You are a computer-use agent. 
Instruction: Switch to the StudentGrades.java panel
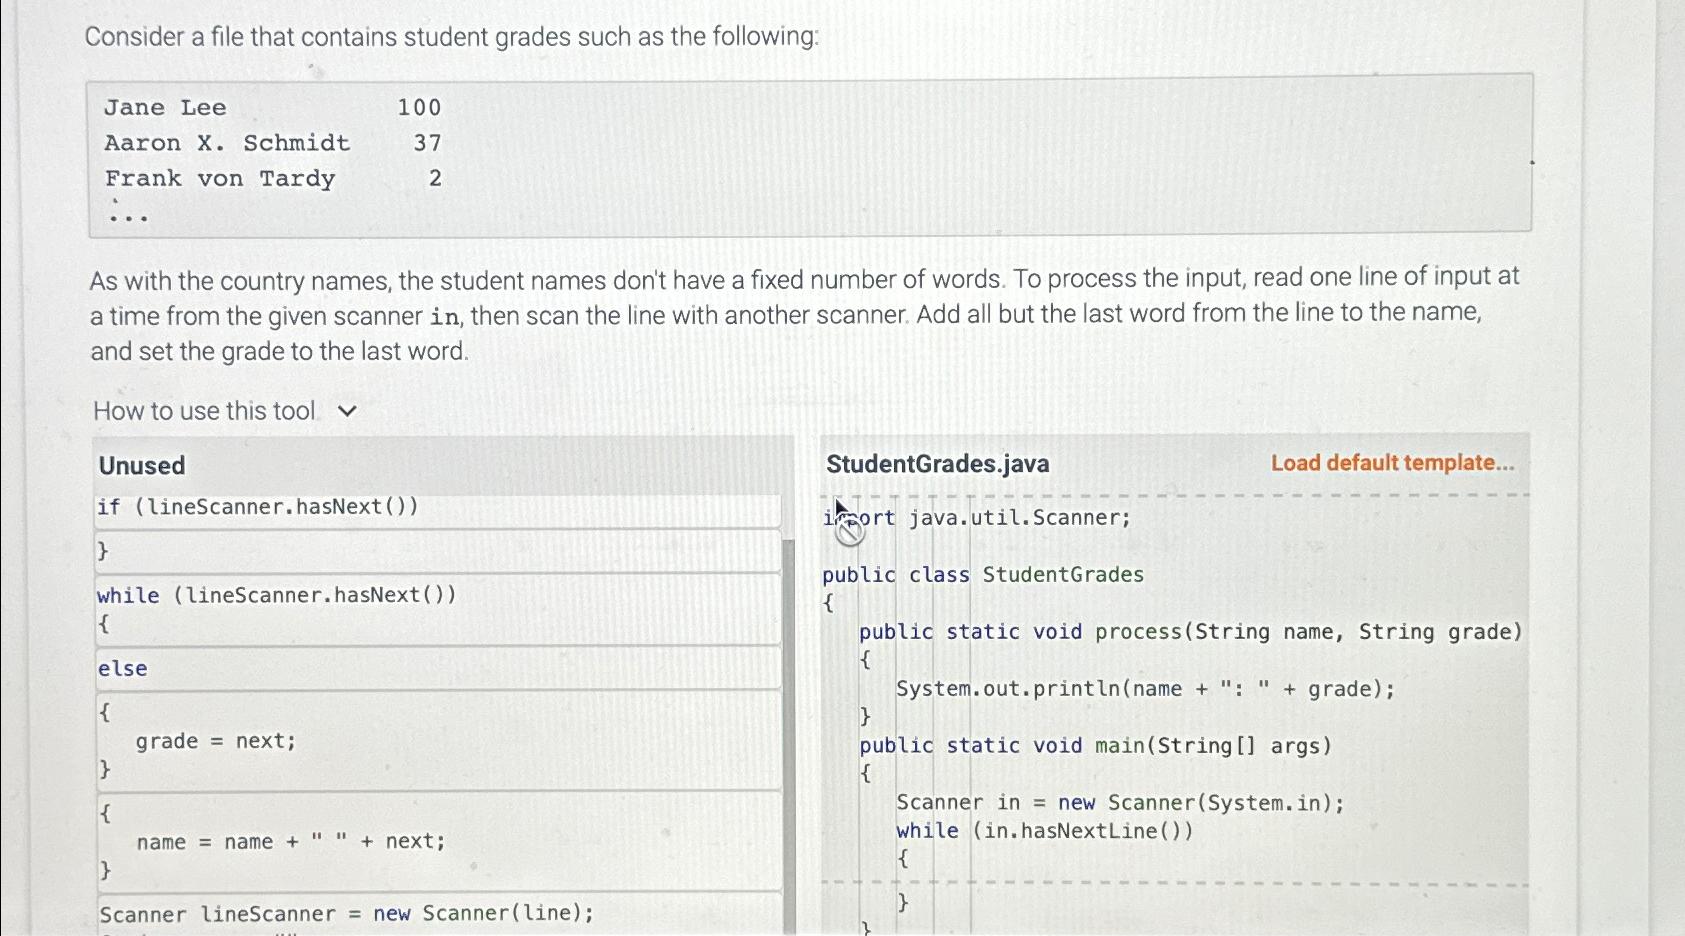click(x=937, y=463)
